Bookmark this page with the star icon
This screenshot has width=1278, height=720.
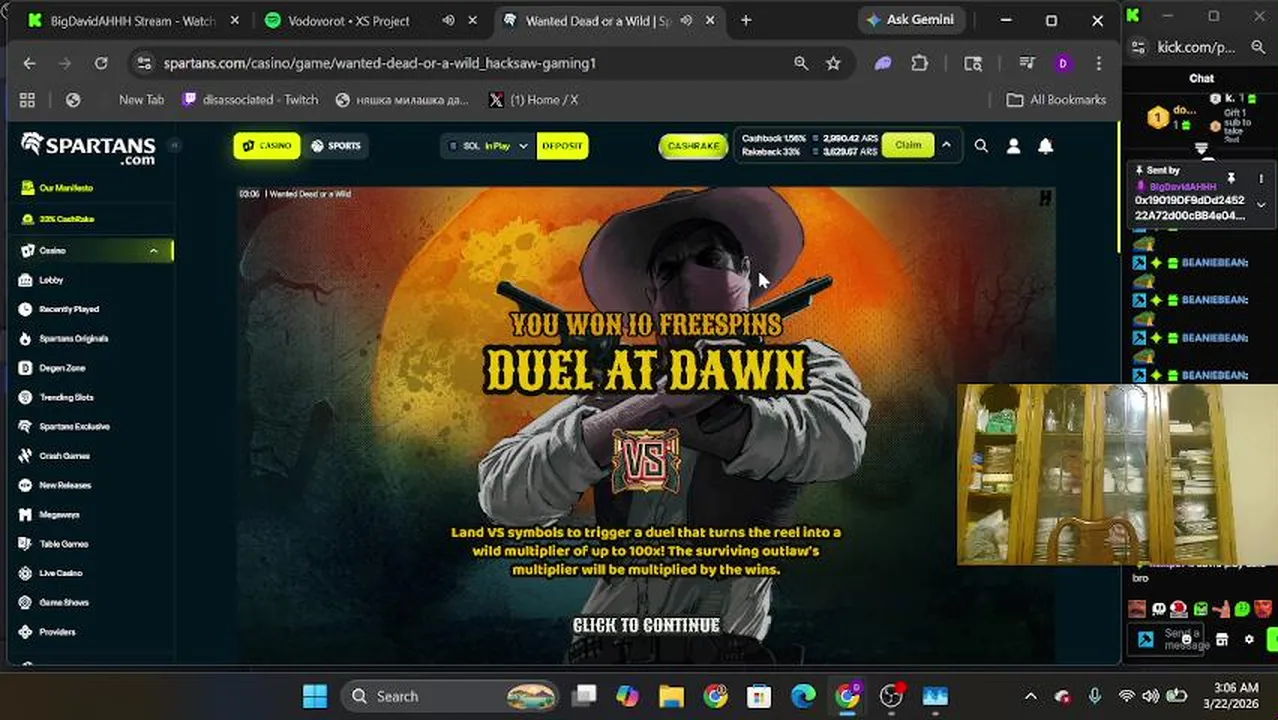833,63
